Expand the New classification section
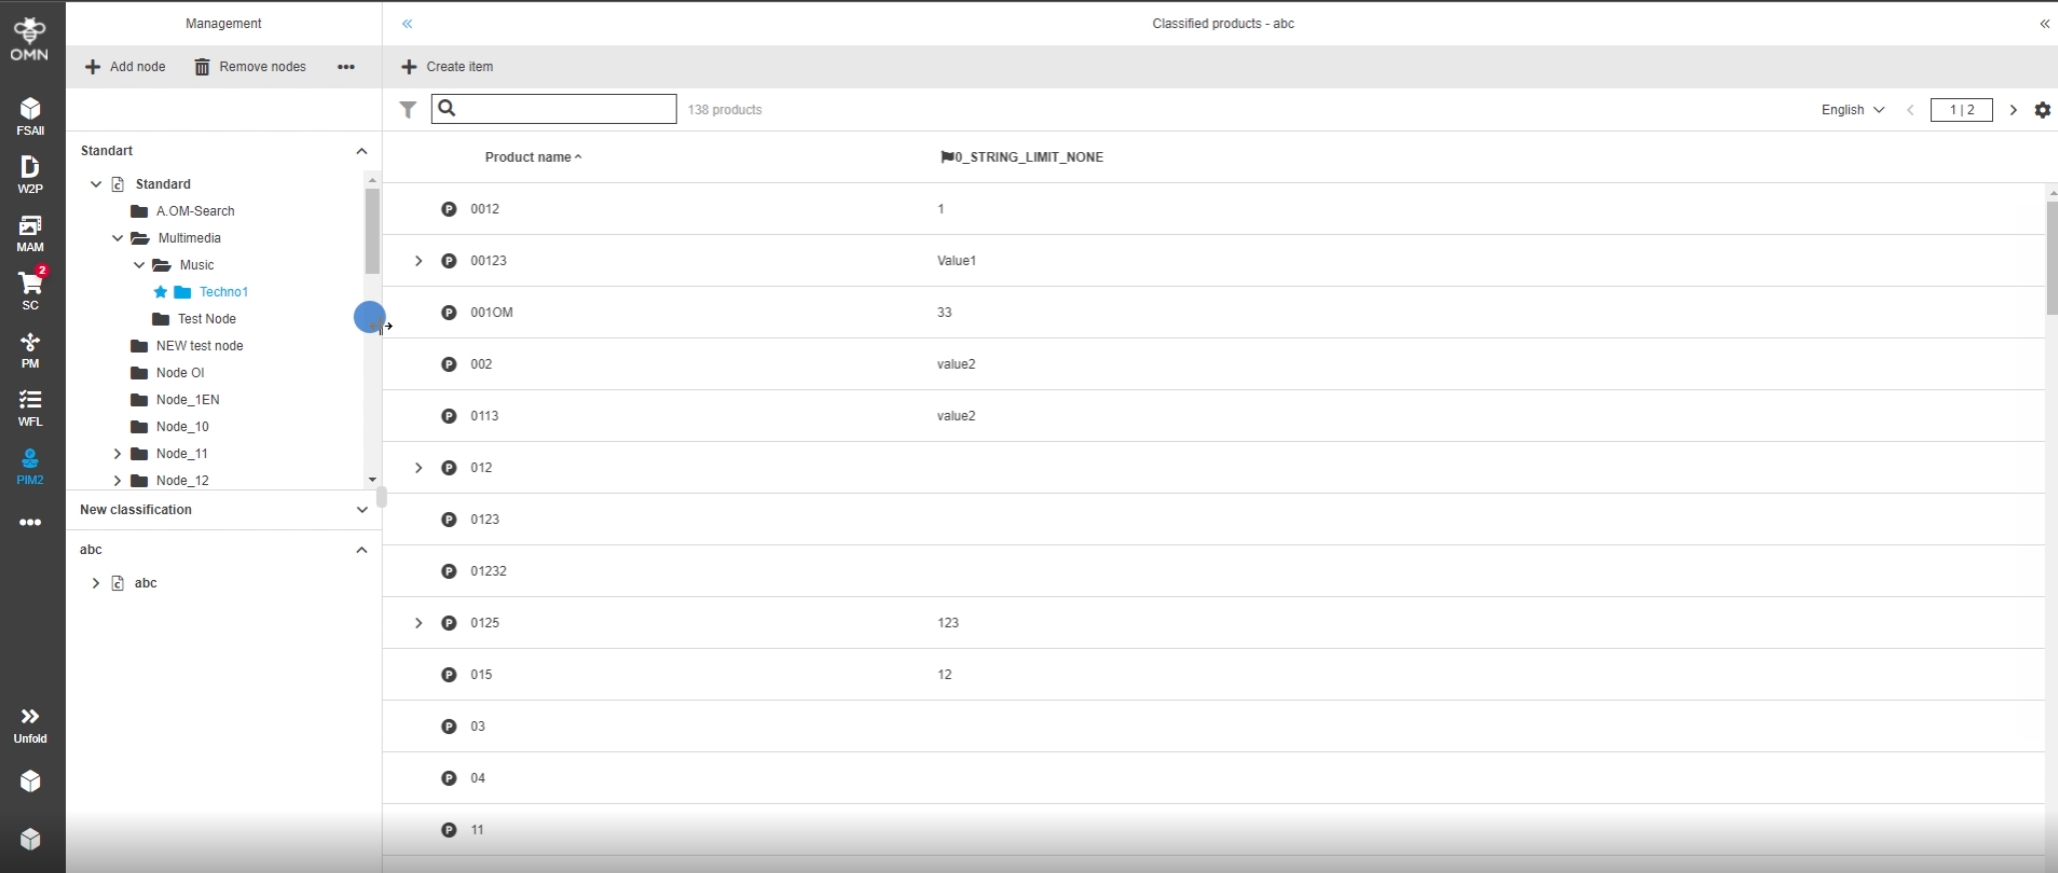This screenshot has width=2058, height=873. [x=362, y=510]
